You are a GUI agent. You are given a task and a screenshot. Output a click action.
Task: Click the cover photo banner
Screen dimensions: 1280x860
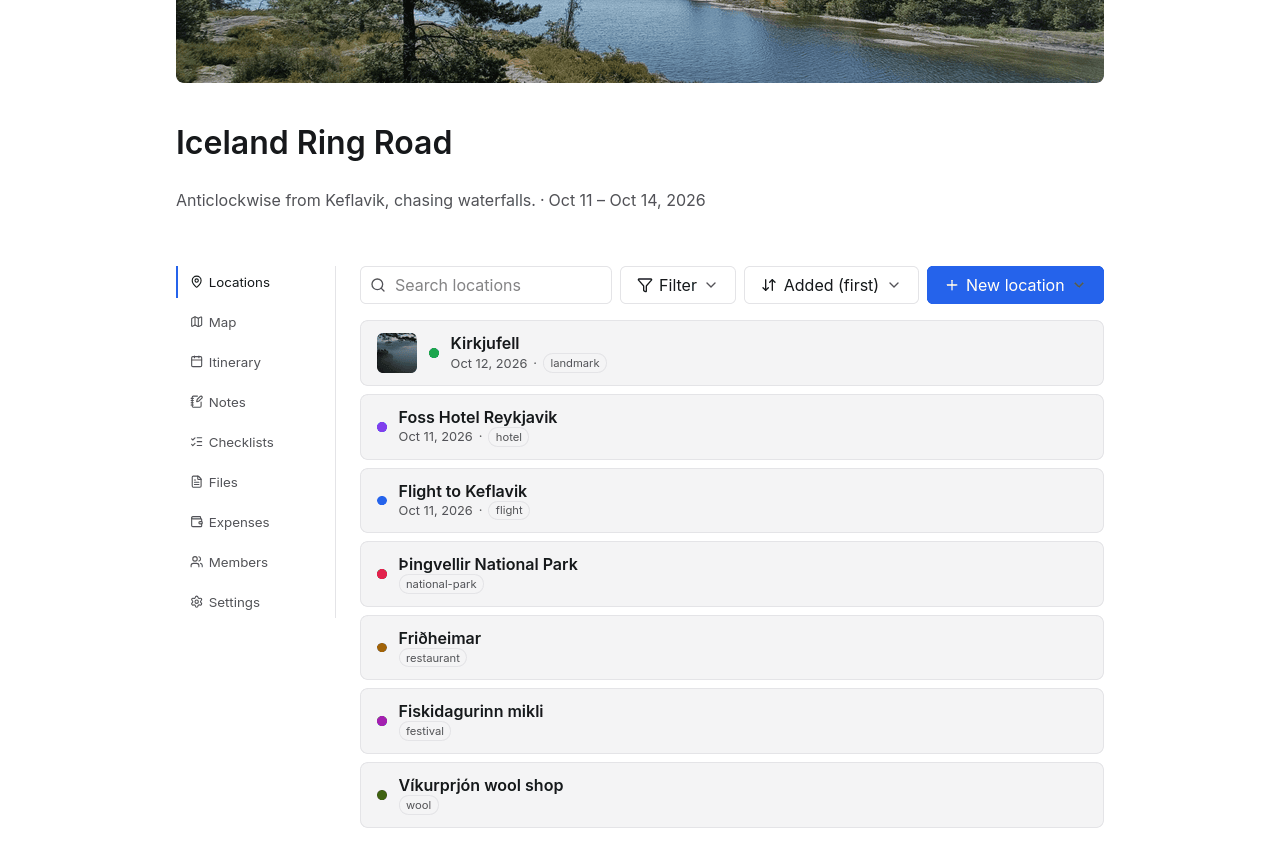point(640,41)
